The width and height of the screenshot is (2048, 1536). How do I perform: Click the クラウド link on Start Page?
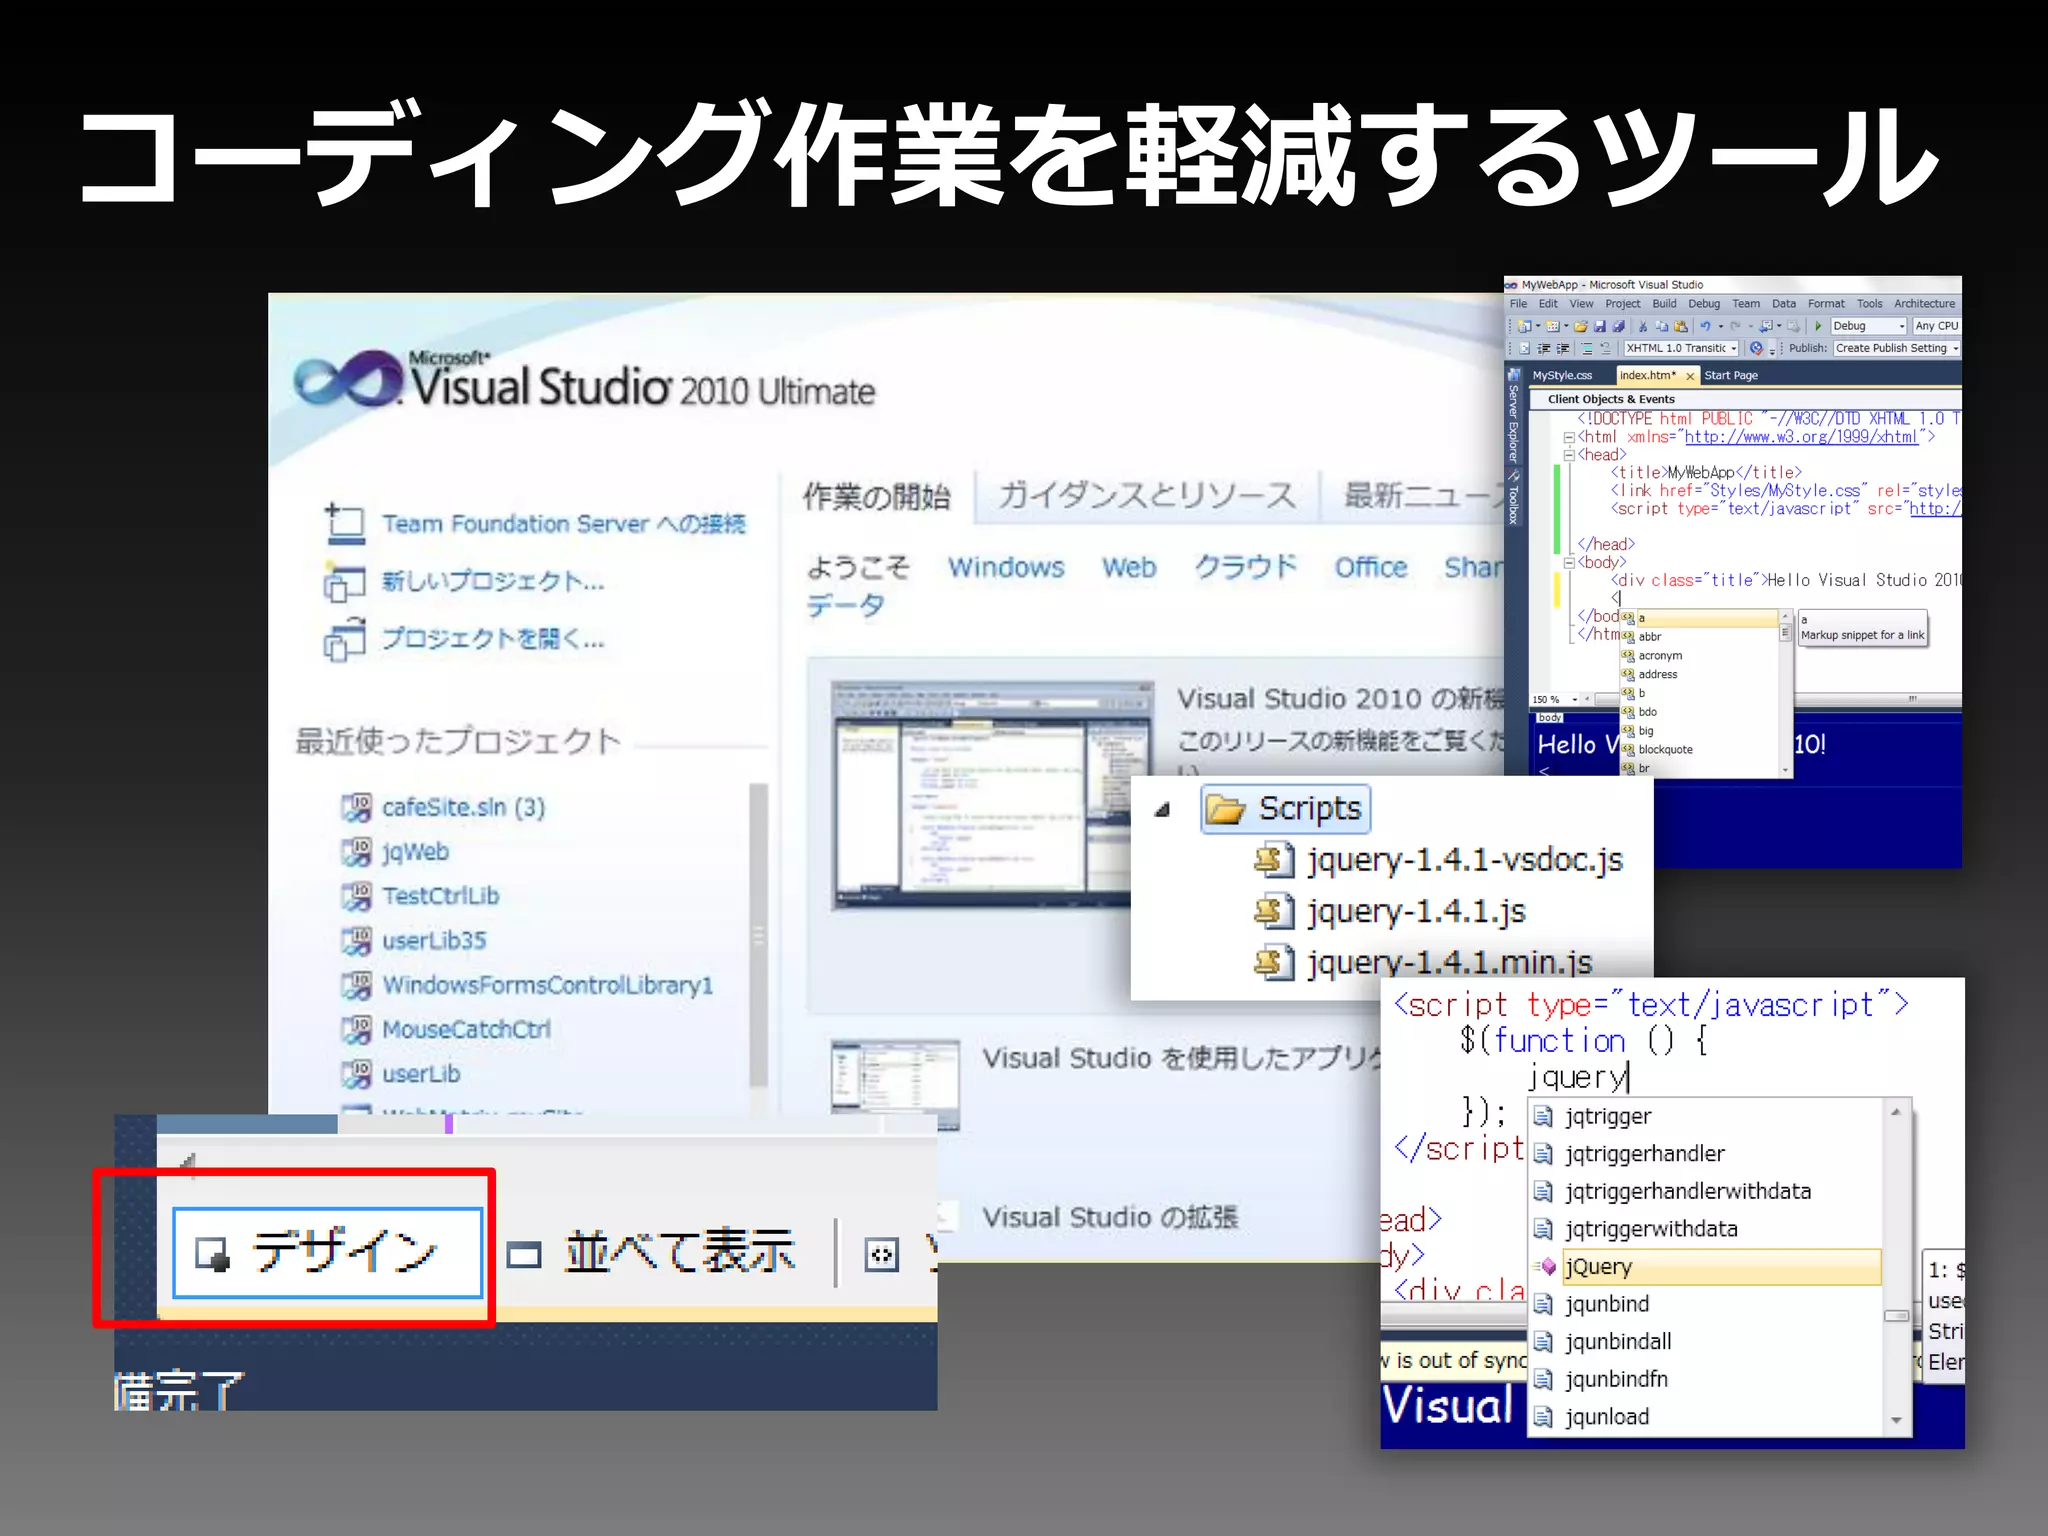coord(1245,567)
